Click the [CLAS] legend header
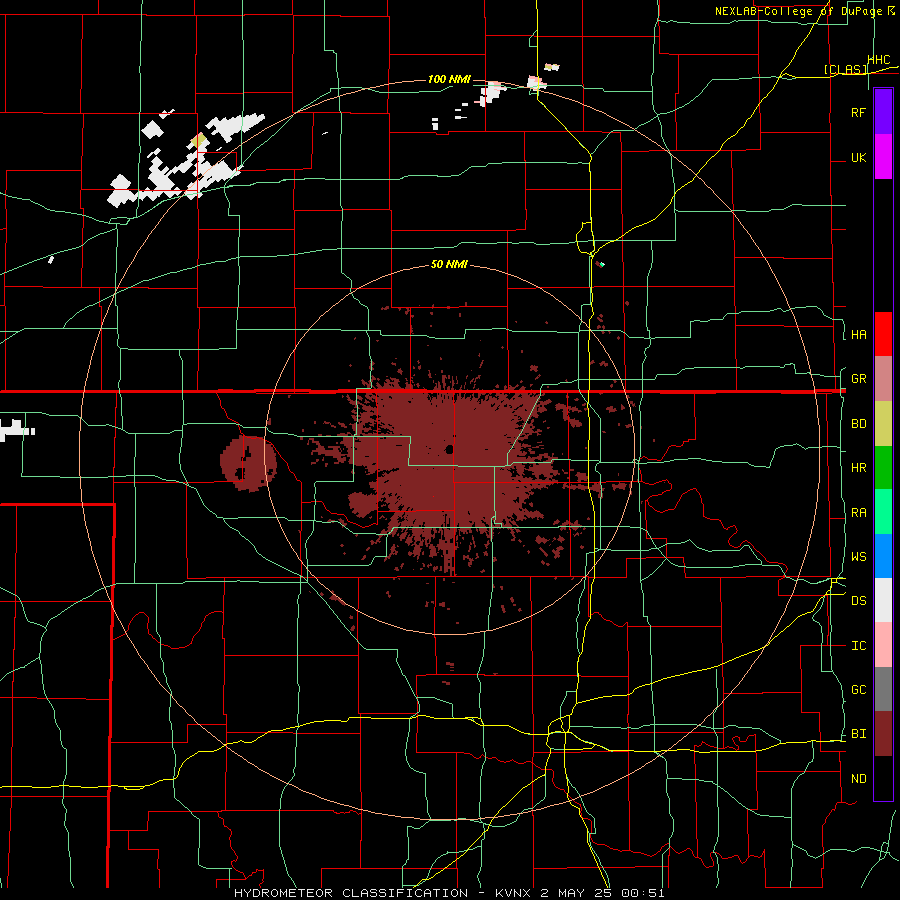The height and width of the screenshot is (900, 900). click(845, 69)
